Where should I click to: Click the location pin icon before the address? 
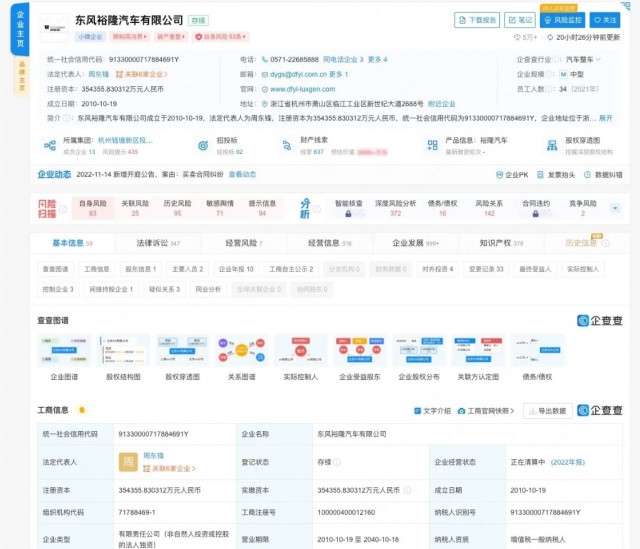264,104
